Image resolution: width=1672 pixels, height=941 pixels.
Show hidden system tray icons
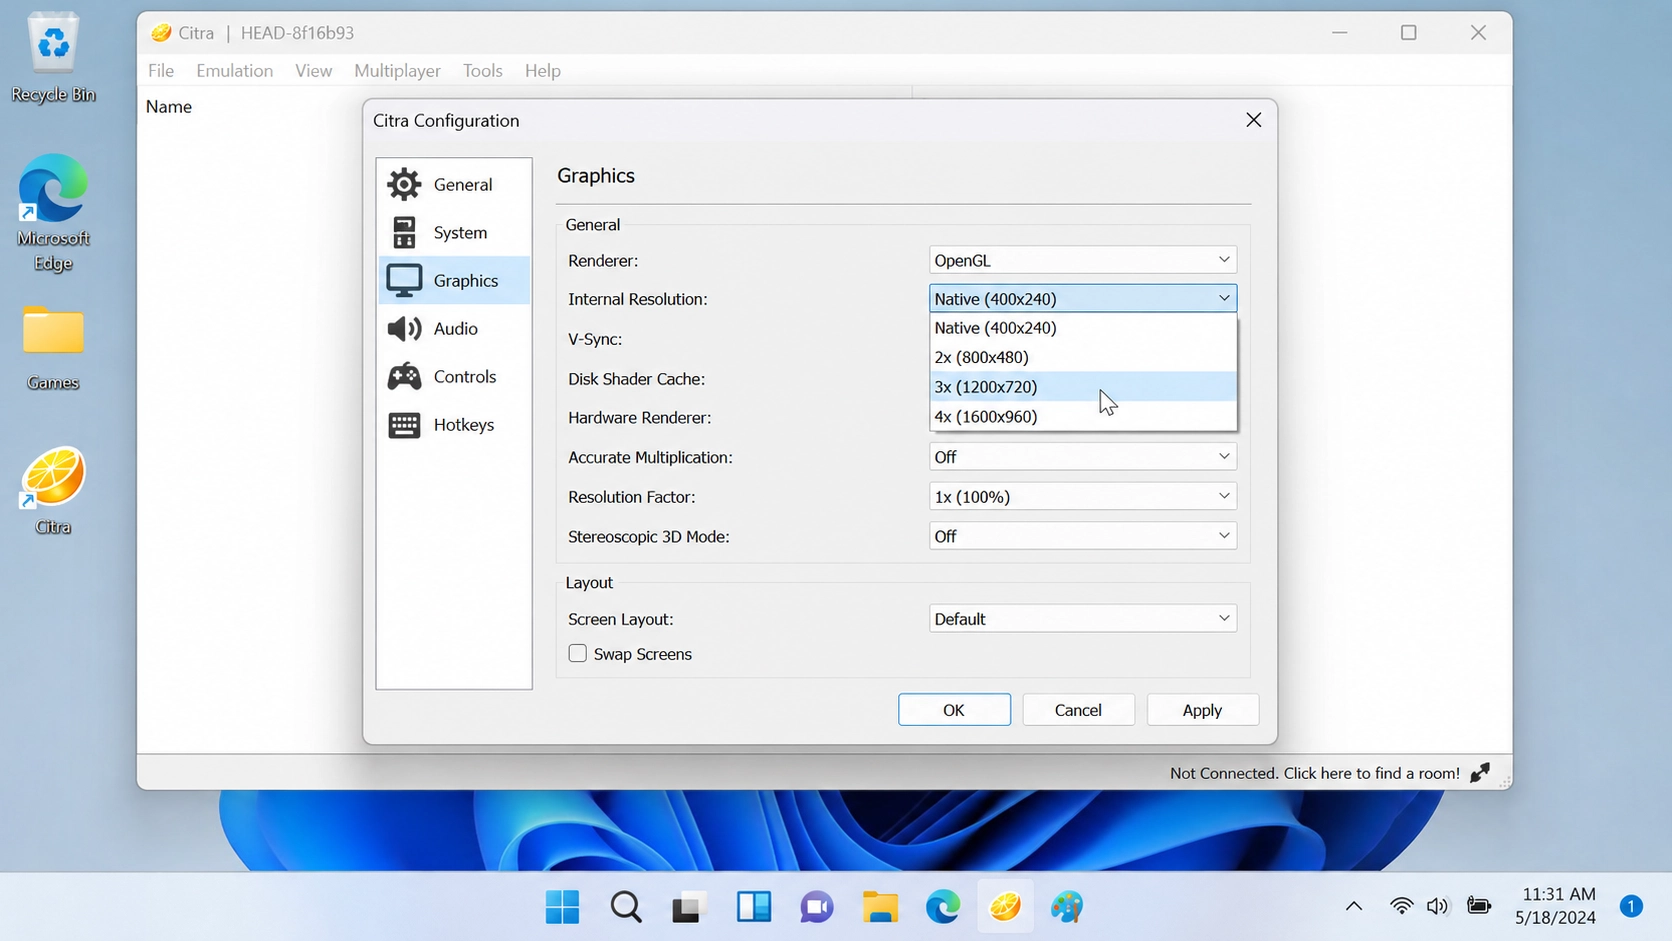point(1353,906)
